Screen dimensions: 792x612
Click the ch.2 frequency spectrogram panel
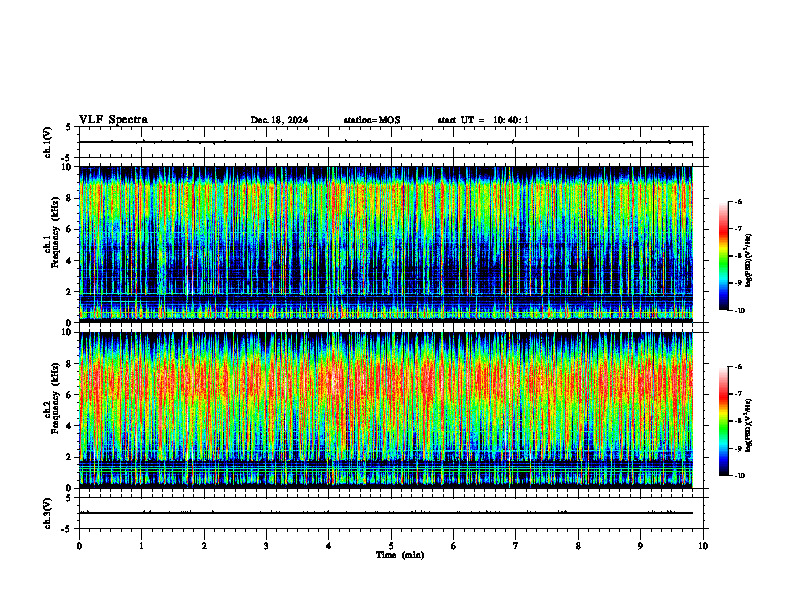coord(386,410)
